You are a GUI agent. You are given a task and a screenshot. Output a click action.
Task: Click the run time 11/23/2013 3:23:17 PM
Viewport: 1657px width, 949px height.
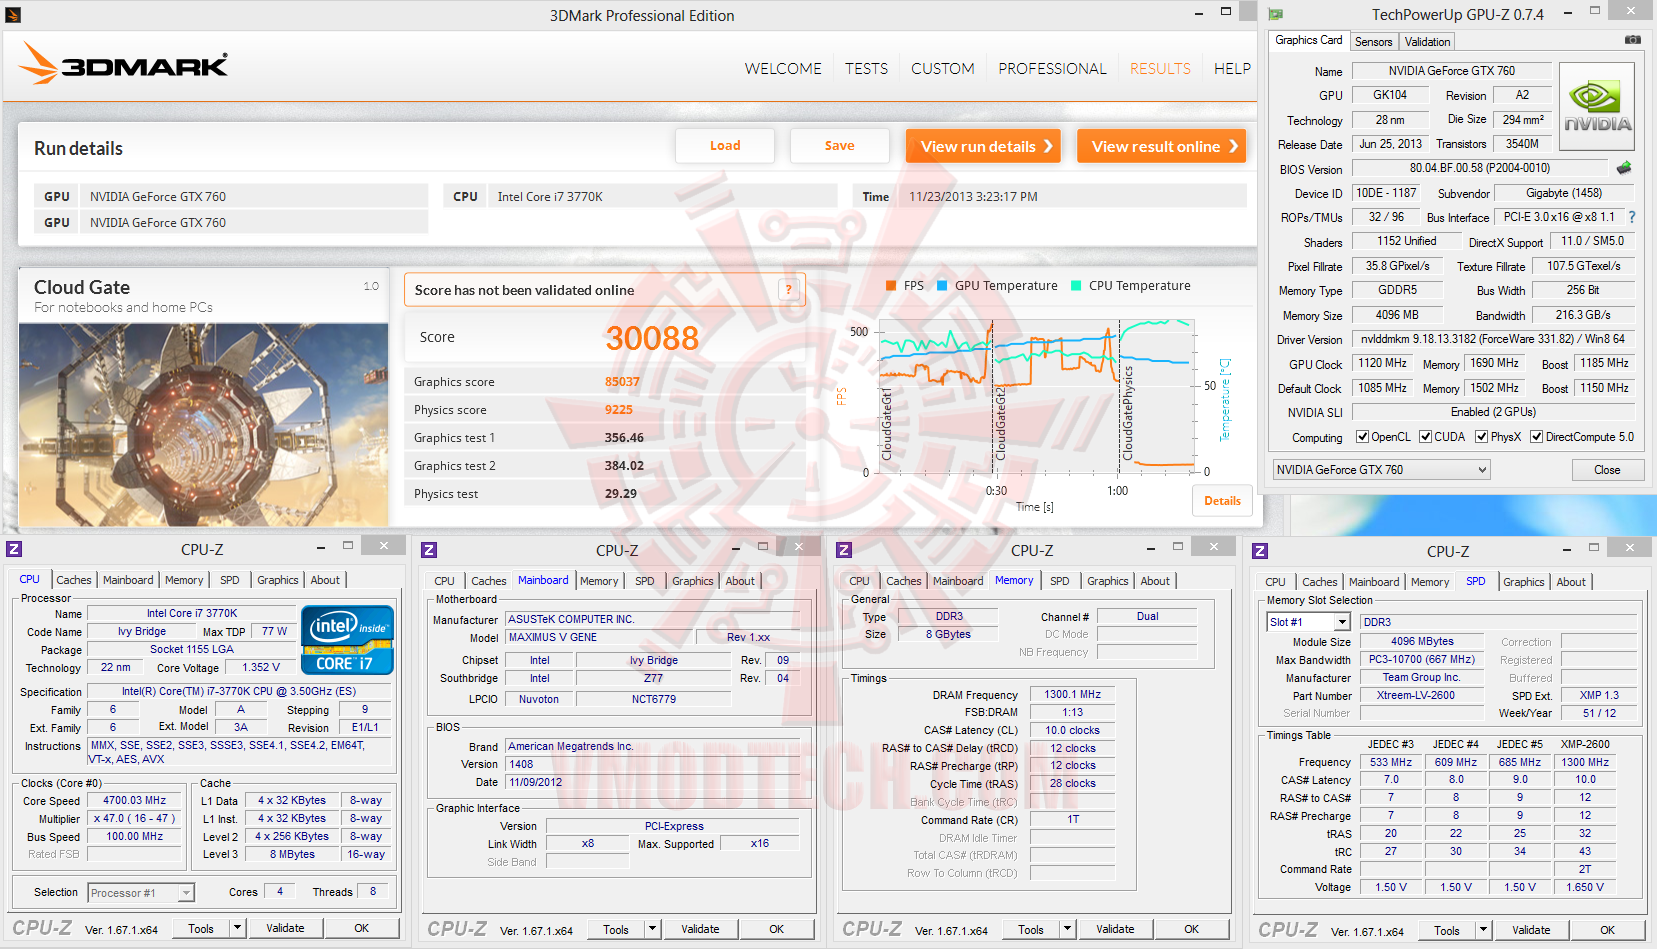(x=973, y=197)
